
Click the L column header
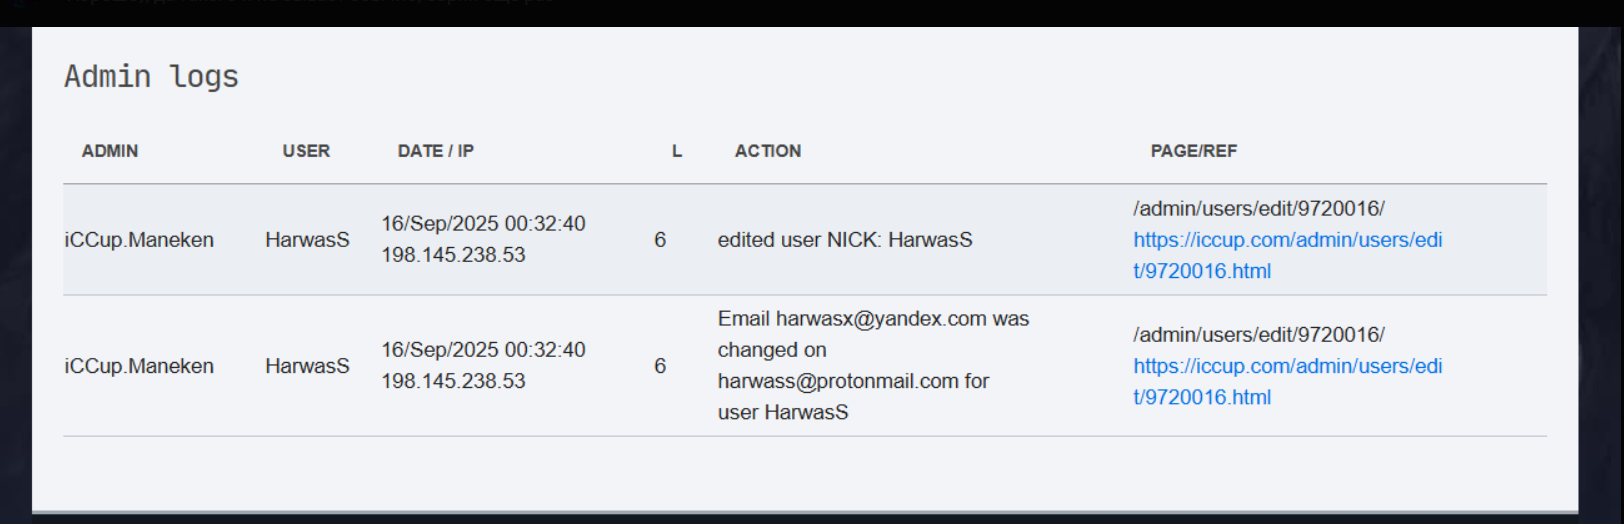coord(677,151)
